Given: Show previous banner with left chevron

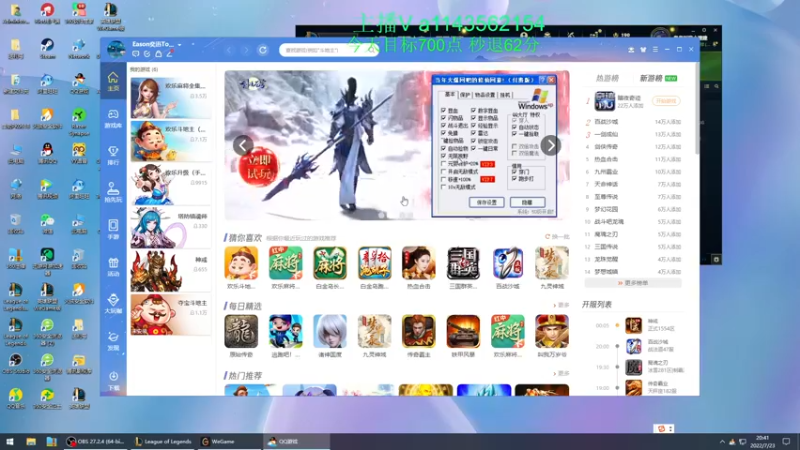Looking at the screenshot, I should [x=243, y=145].
